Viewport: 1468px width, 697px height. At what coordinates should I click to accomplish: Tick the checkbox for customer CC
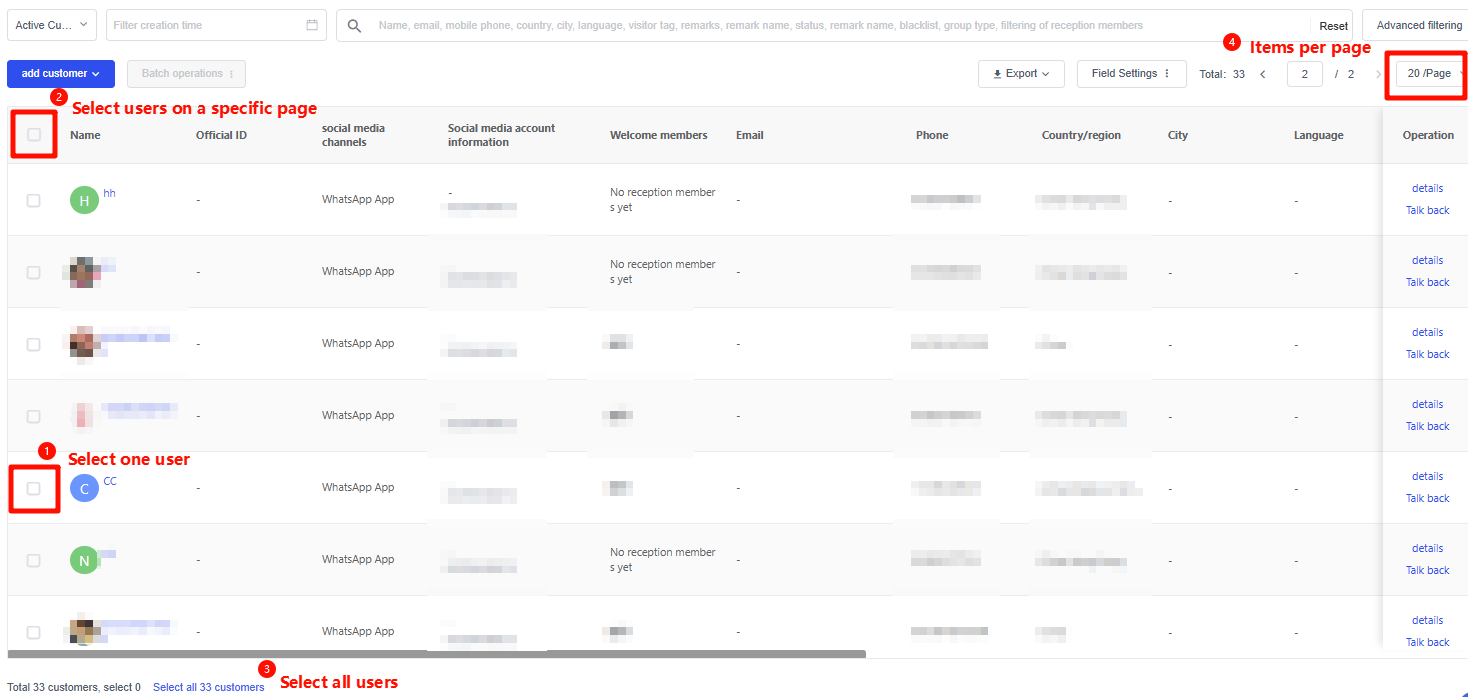click(34, 488)
